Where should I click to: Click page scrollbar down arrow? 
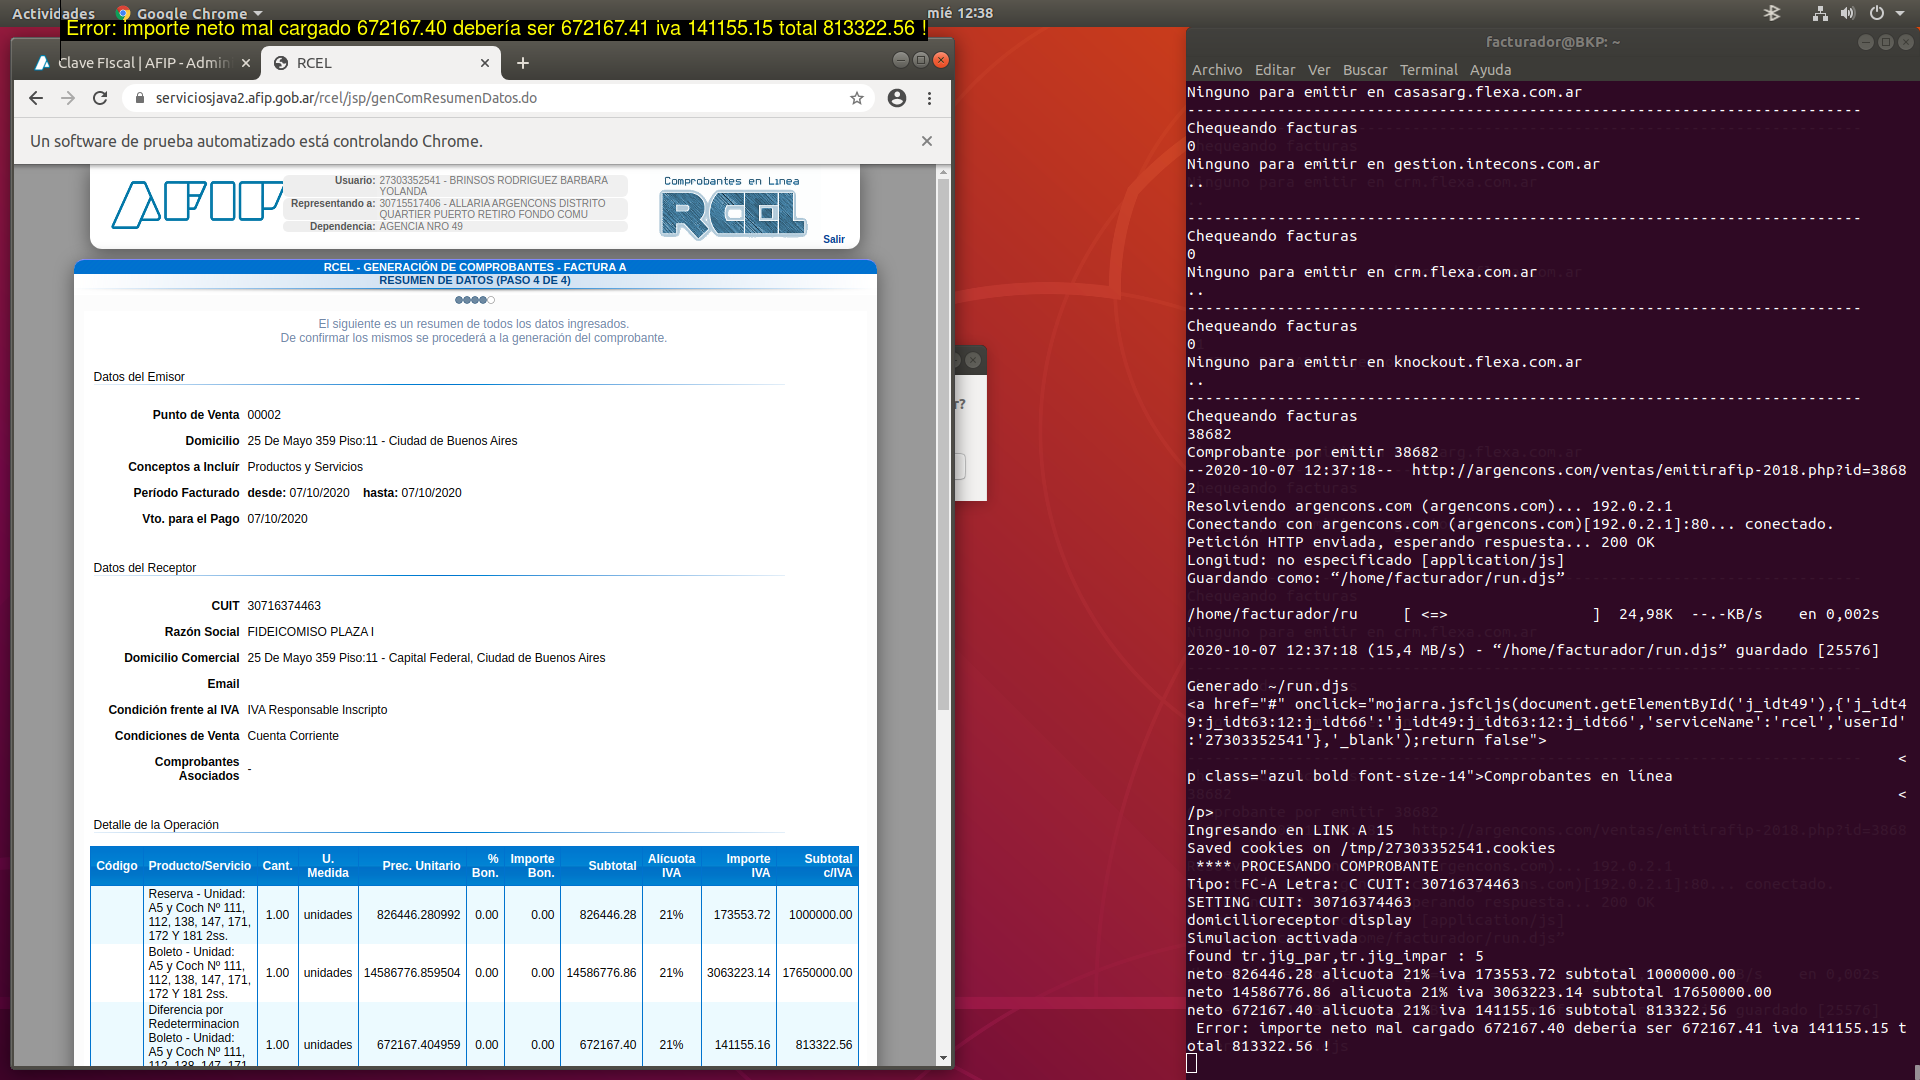(x=943, y=1058)
